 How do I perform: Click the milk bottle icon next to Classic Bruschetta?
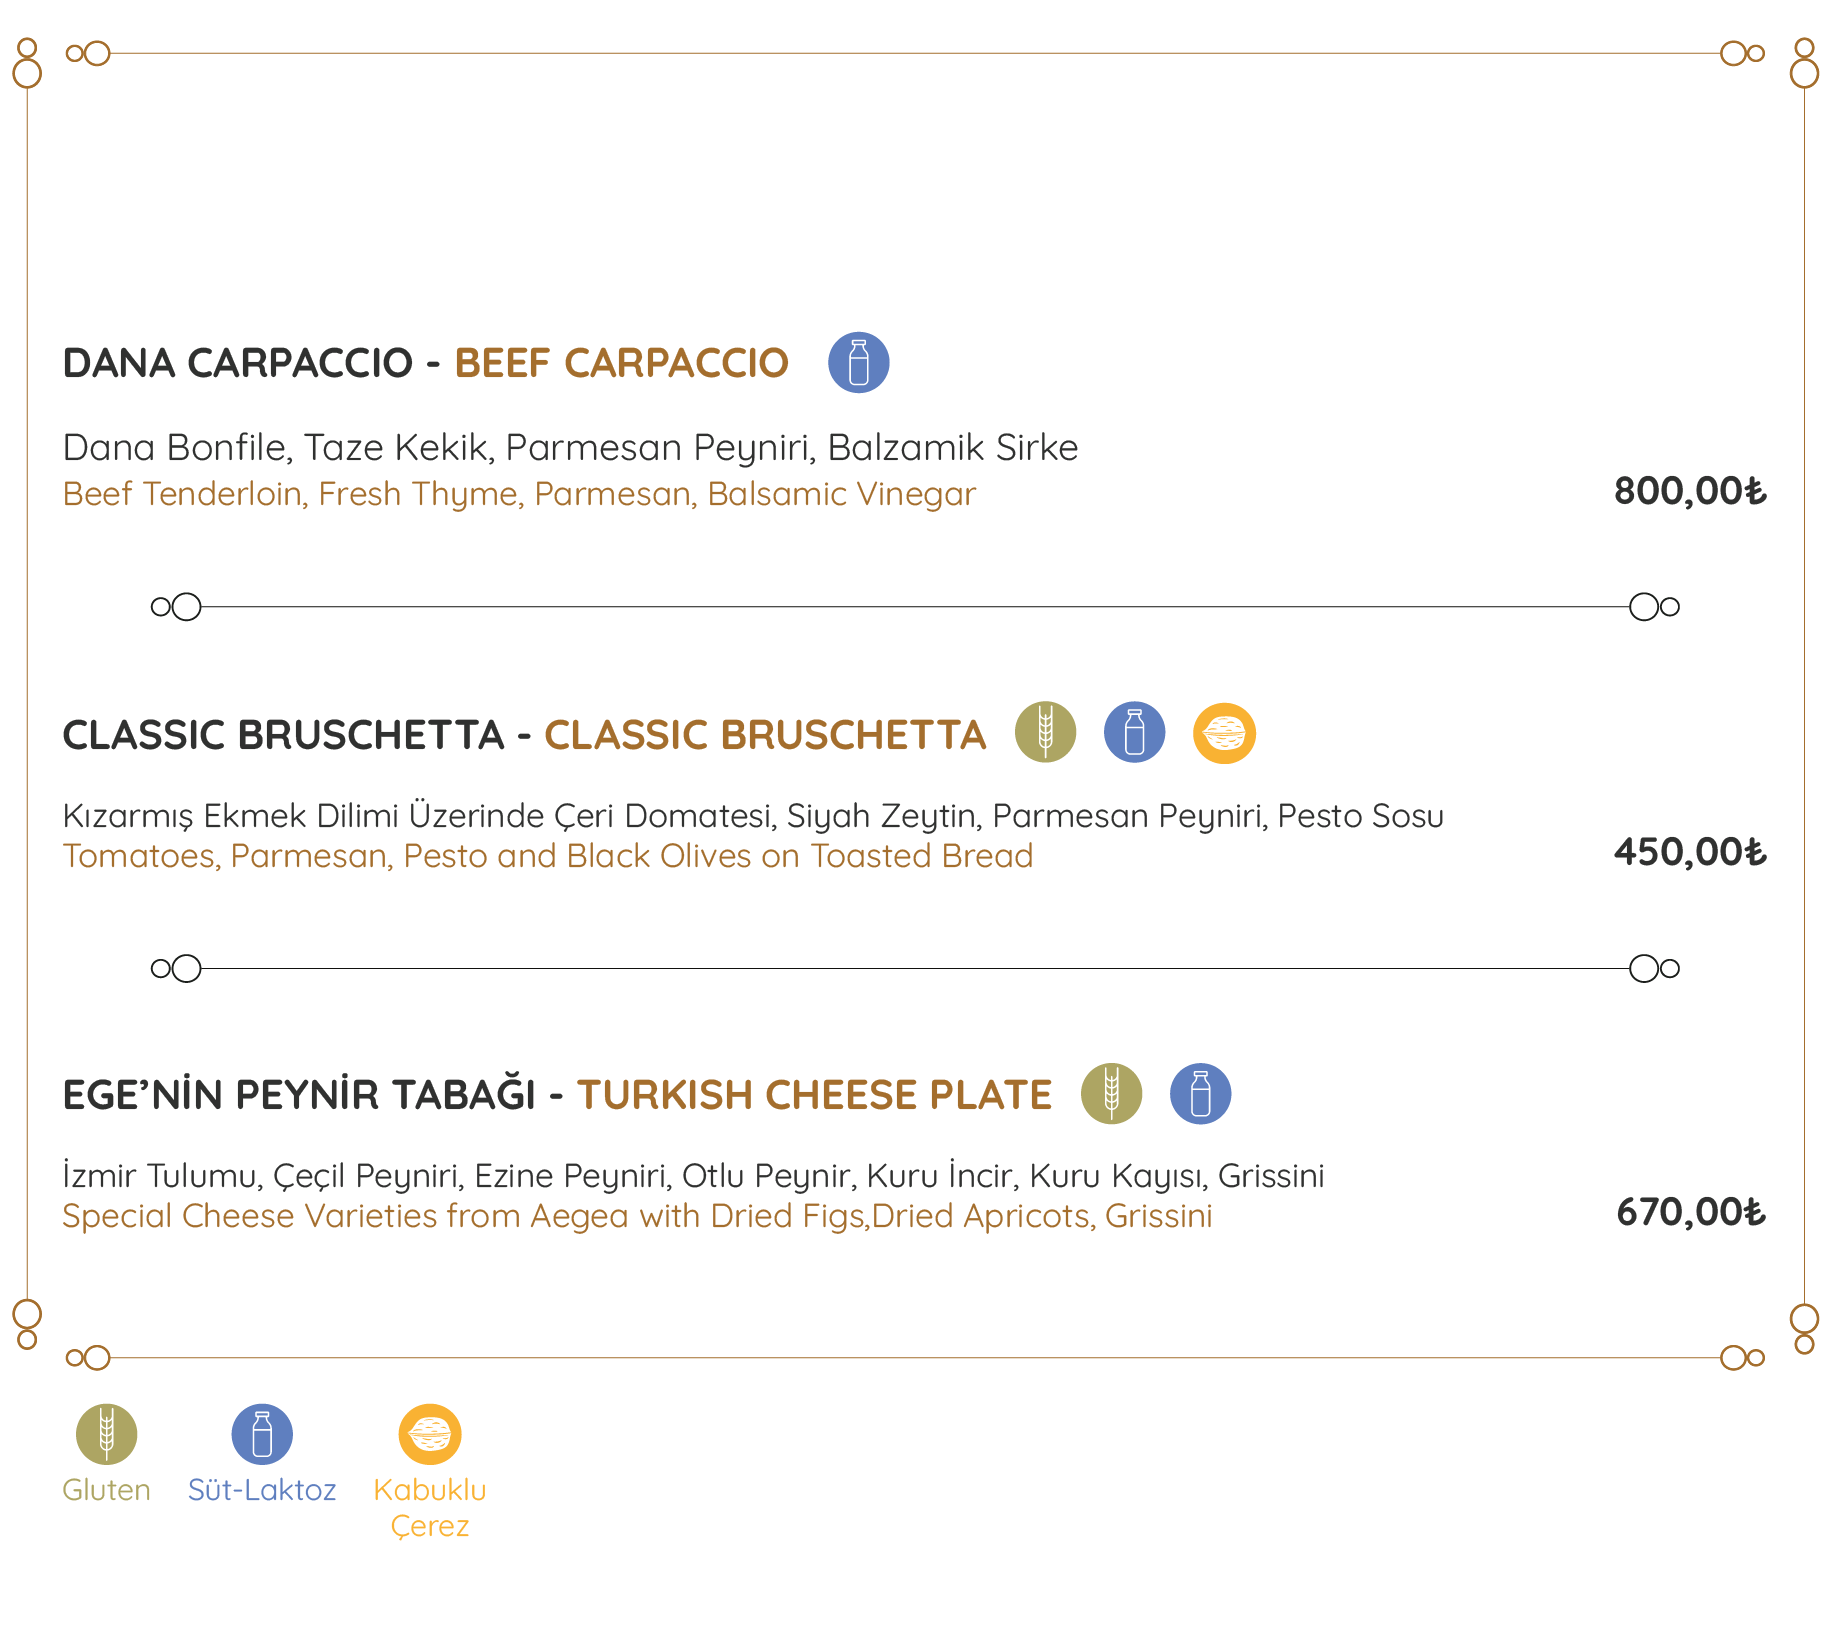pyautogui.click(x=1134, y=732)
